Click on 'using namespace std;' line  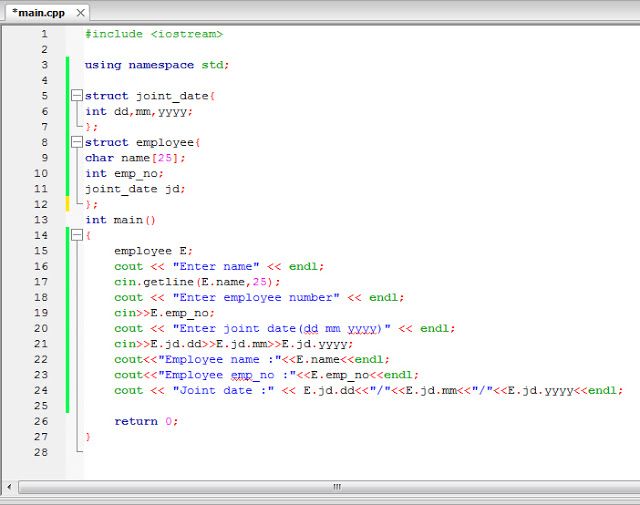[x=157, y=65]
